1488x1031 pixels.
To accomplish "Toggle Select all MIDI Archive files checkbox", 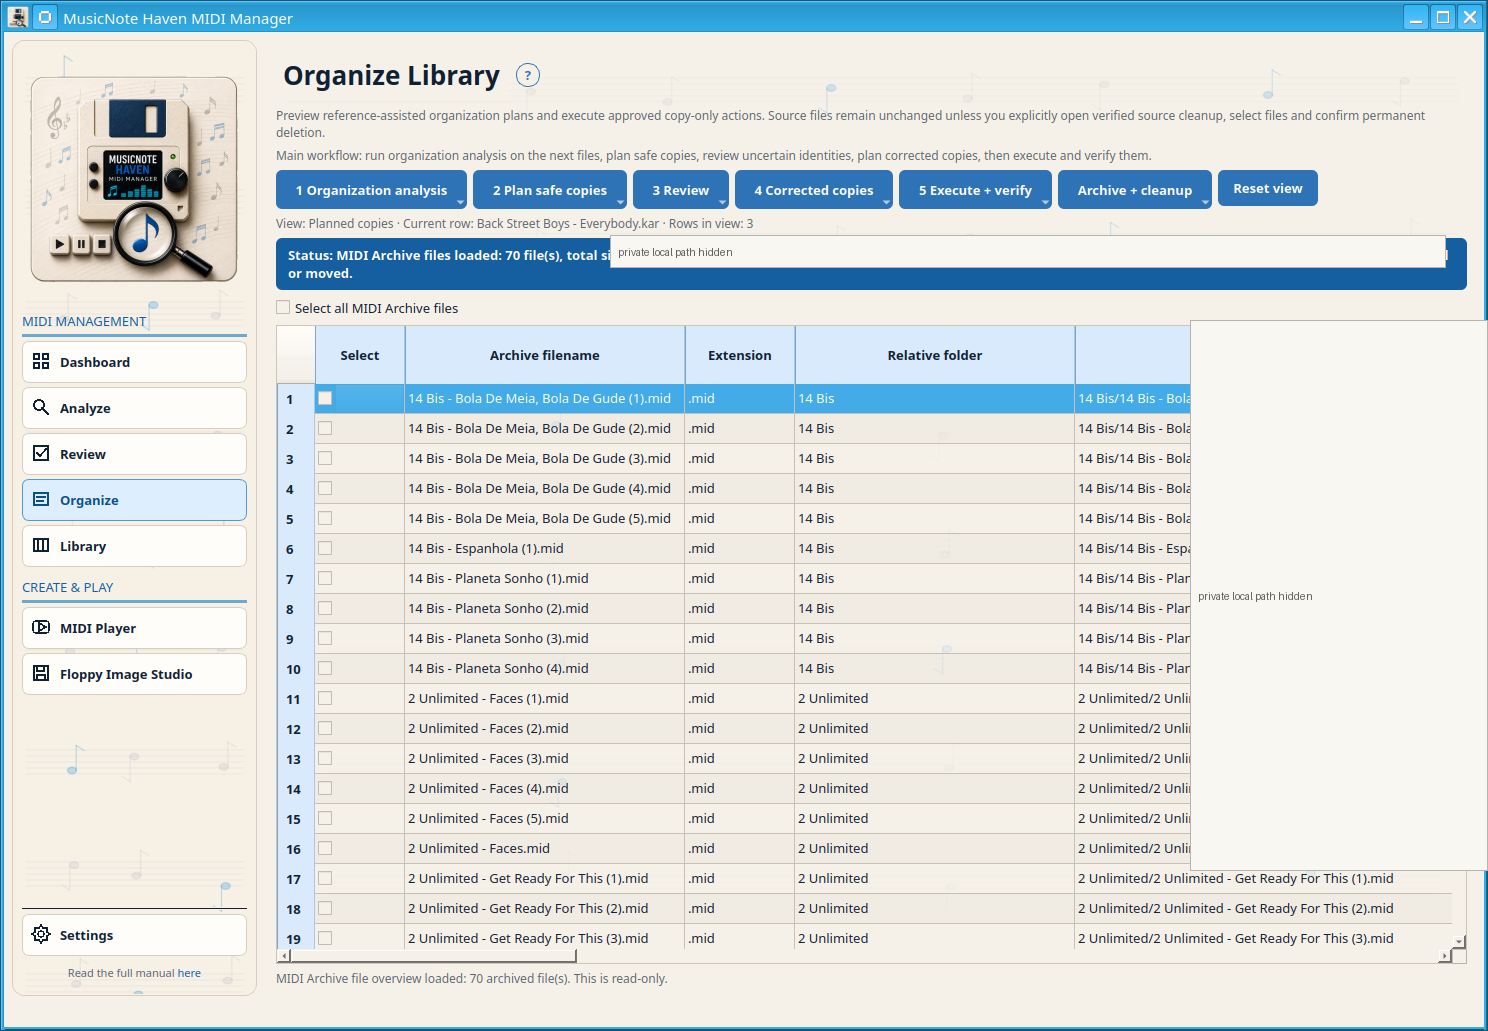I will tap(283, 308).
